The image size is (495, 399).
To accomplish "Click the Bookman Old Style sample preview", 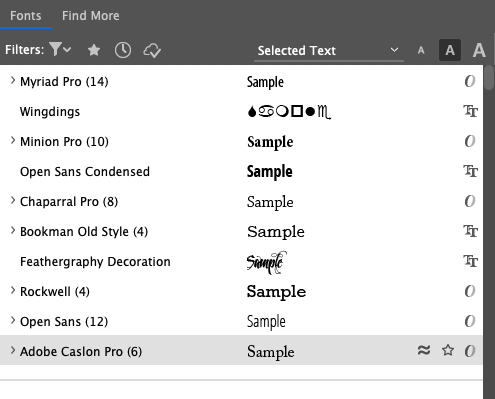I will [x=276, y=232].
